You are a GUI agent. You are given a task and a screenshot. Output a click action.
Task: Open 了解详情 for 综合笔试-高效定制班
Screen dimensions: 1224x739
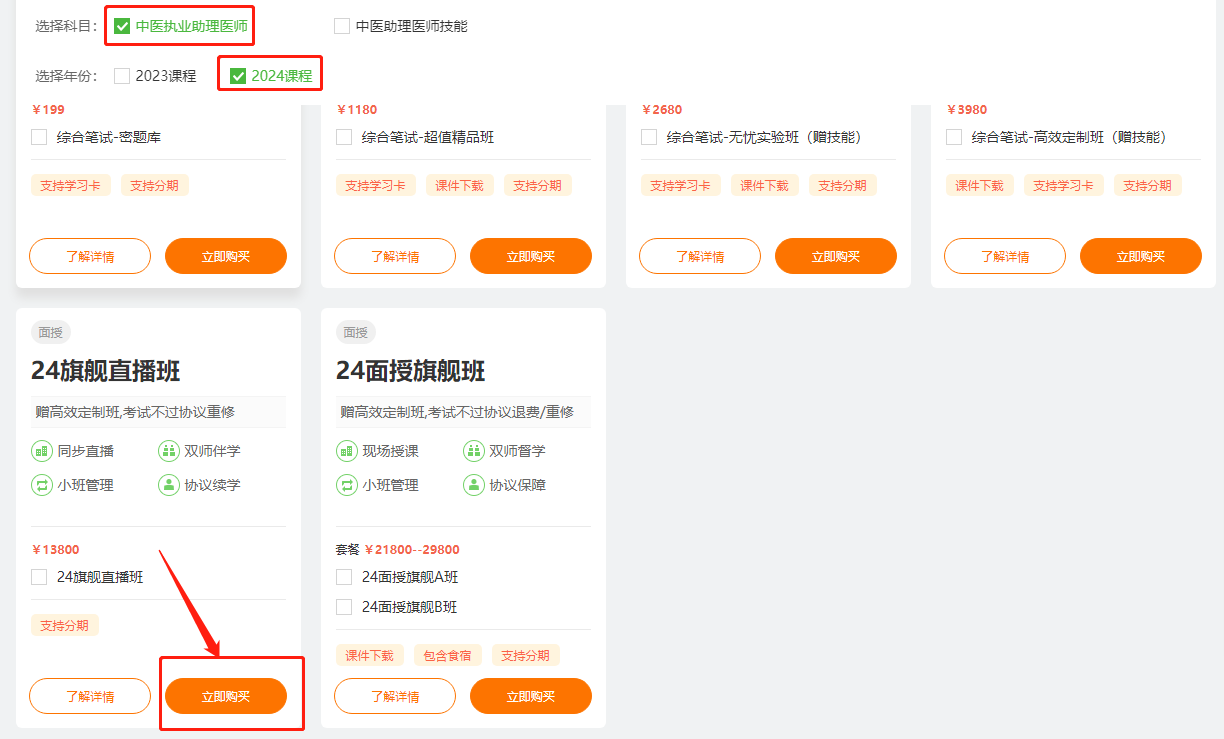1004,256
